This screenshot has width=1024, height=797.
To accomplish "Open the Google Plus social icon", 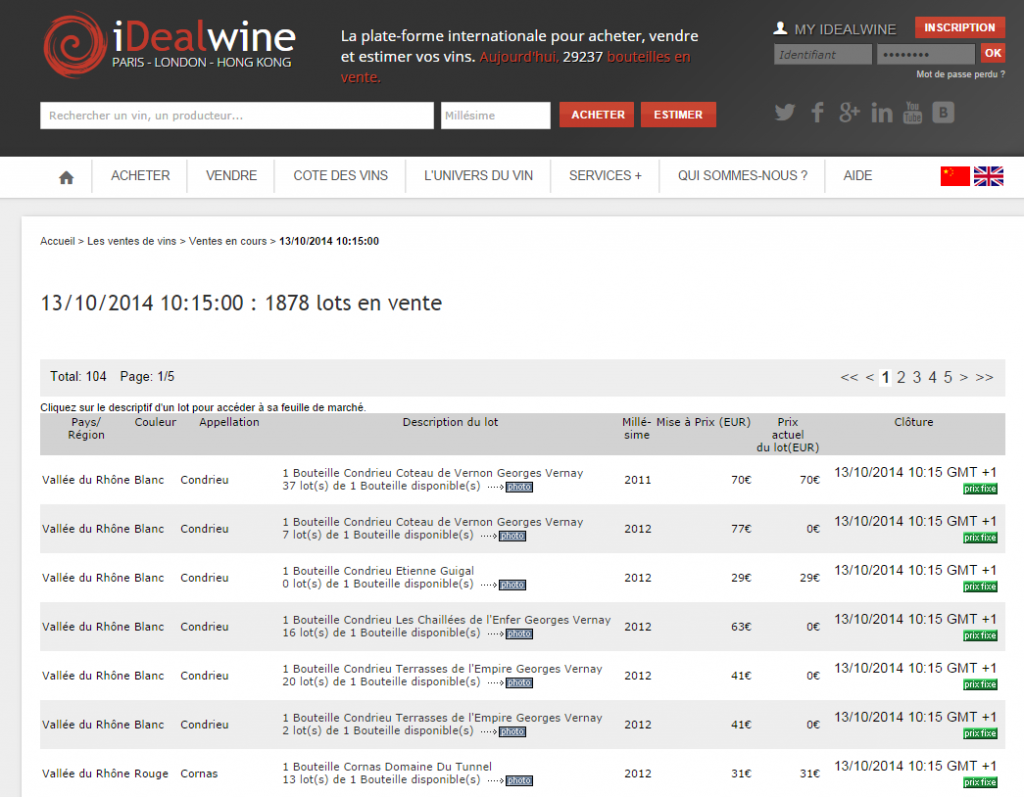I will click(849, 113).
